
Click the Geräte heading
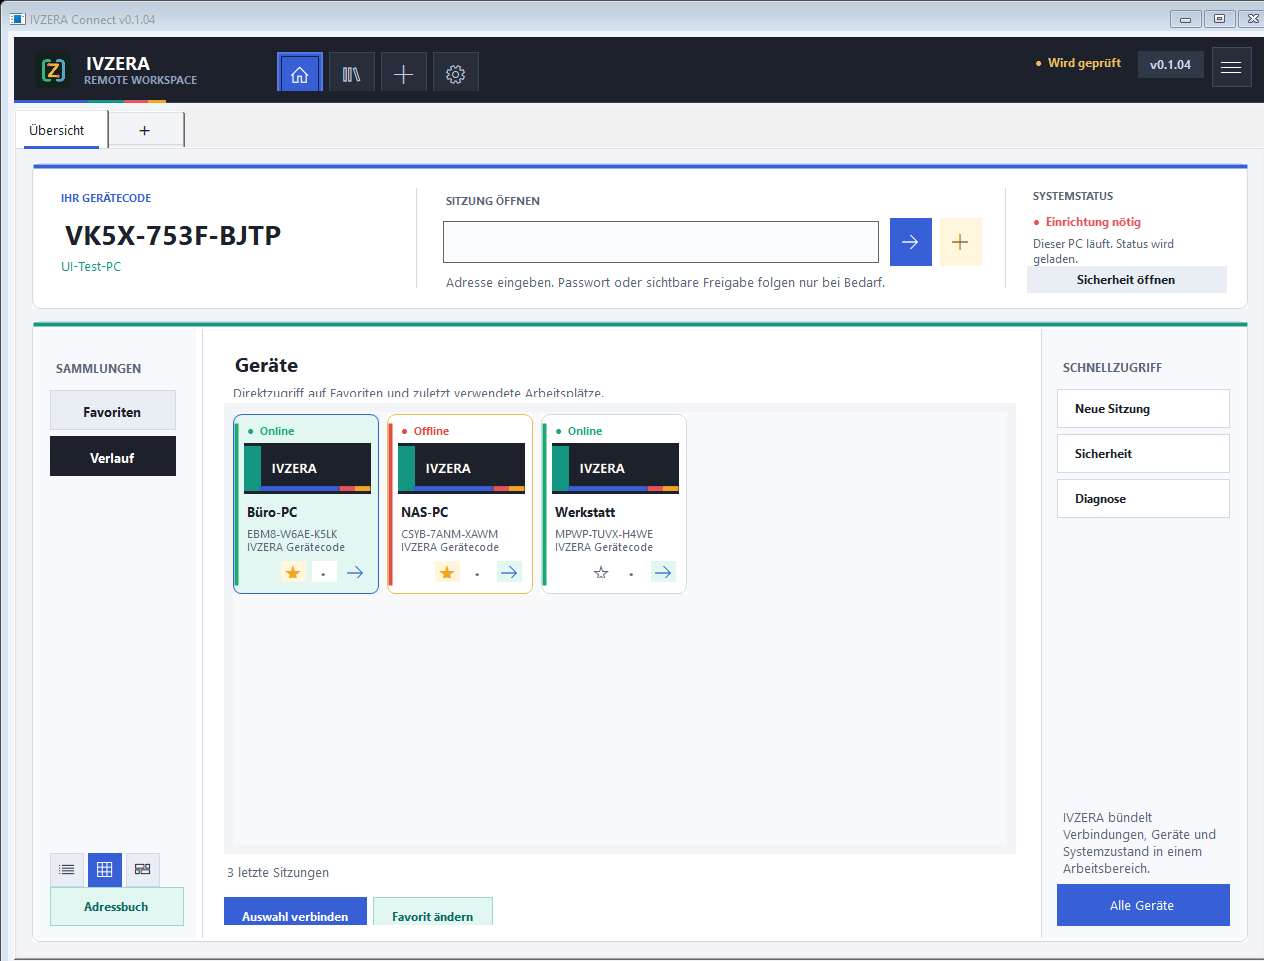(x=267, y=365)
